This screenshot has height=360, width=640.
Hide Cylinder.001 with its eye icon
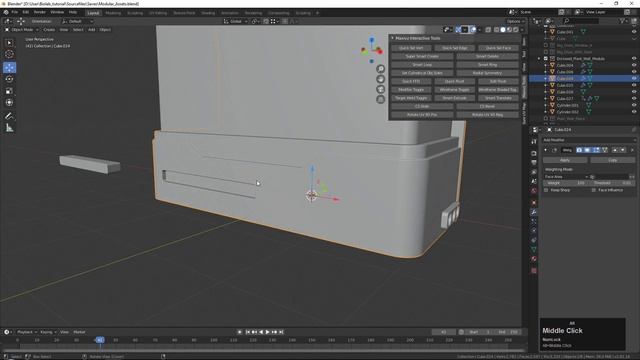tap(634, 105)
